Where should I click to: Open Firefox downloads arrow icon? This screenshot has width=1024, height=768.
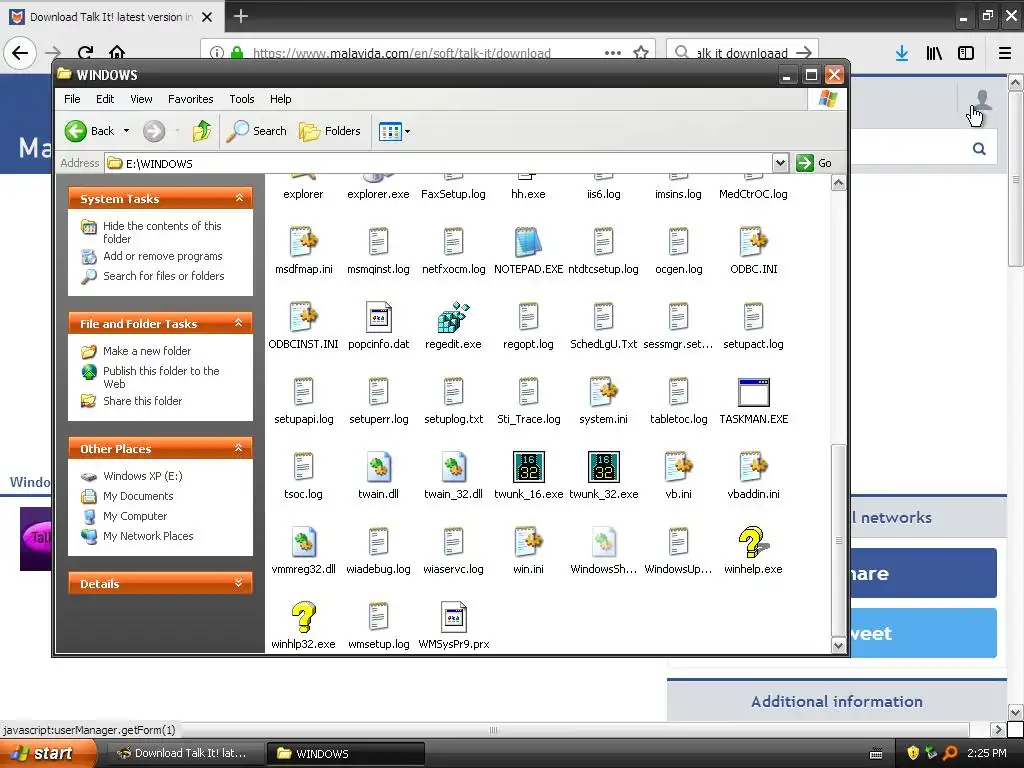pyautogui.click(x=902, y=53)
